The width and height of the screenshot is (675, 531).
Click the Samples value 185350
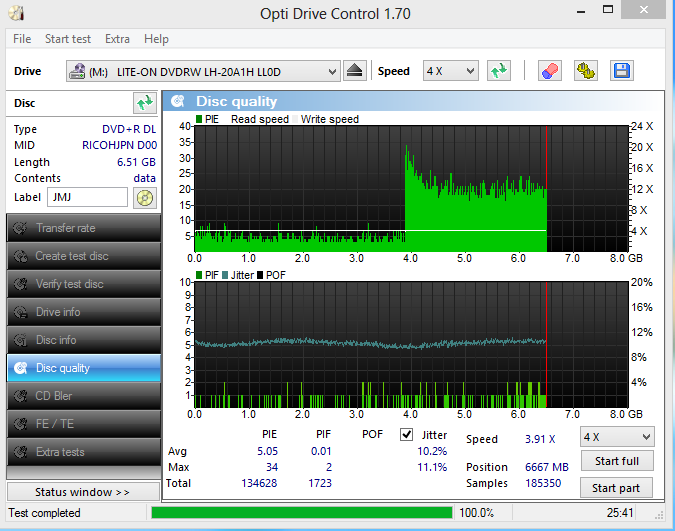pos(543,483)
